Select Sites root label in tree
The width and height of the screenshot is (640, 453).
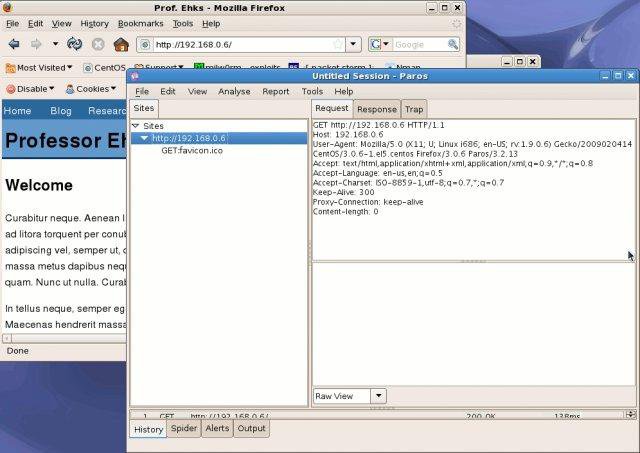point(153,126)
